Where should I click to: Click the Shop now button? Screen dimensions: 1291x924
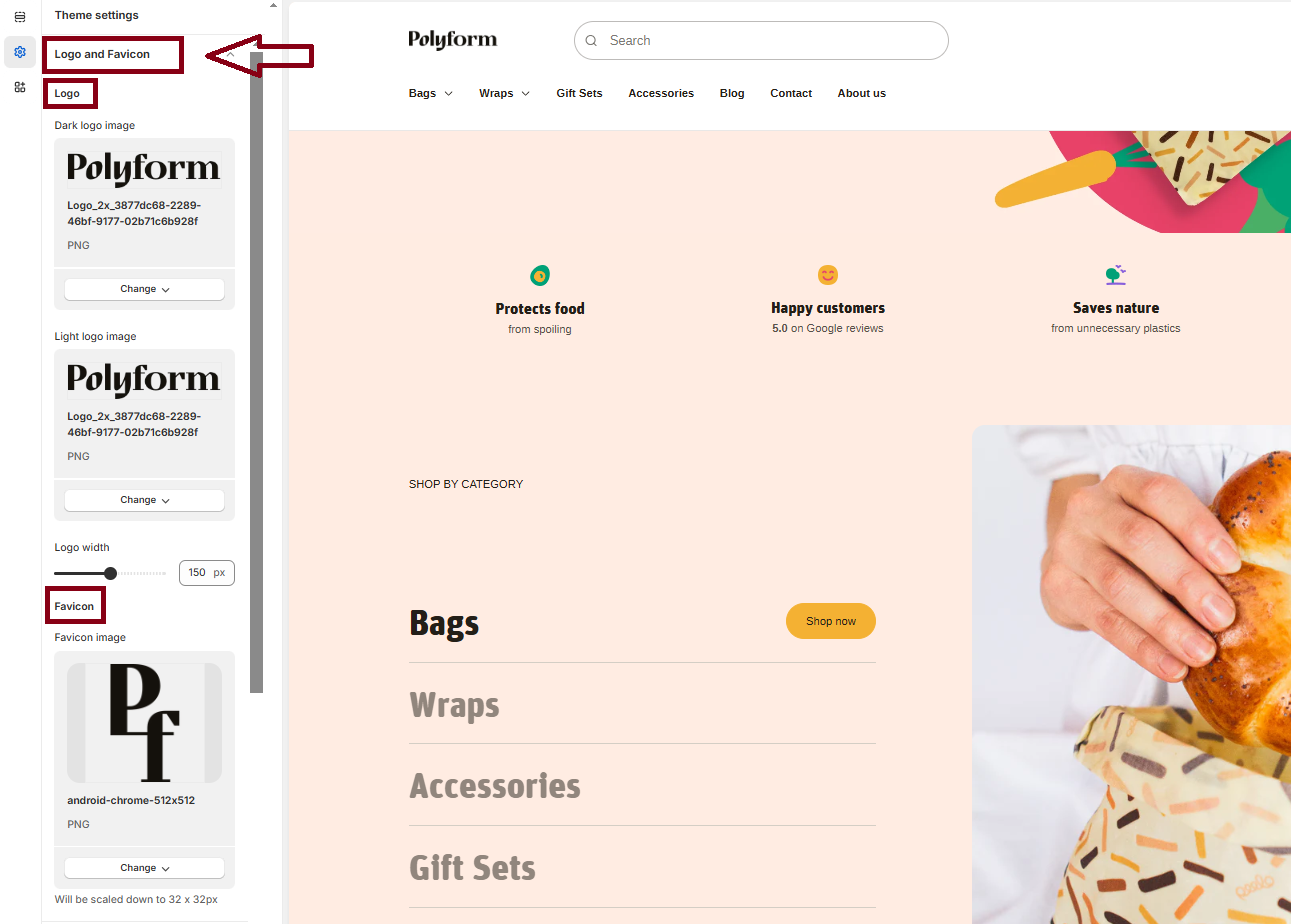pos(831,621)
